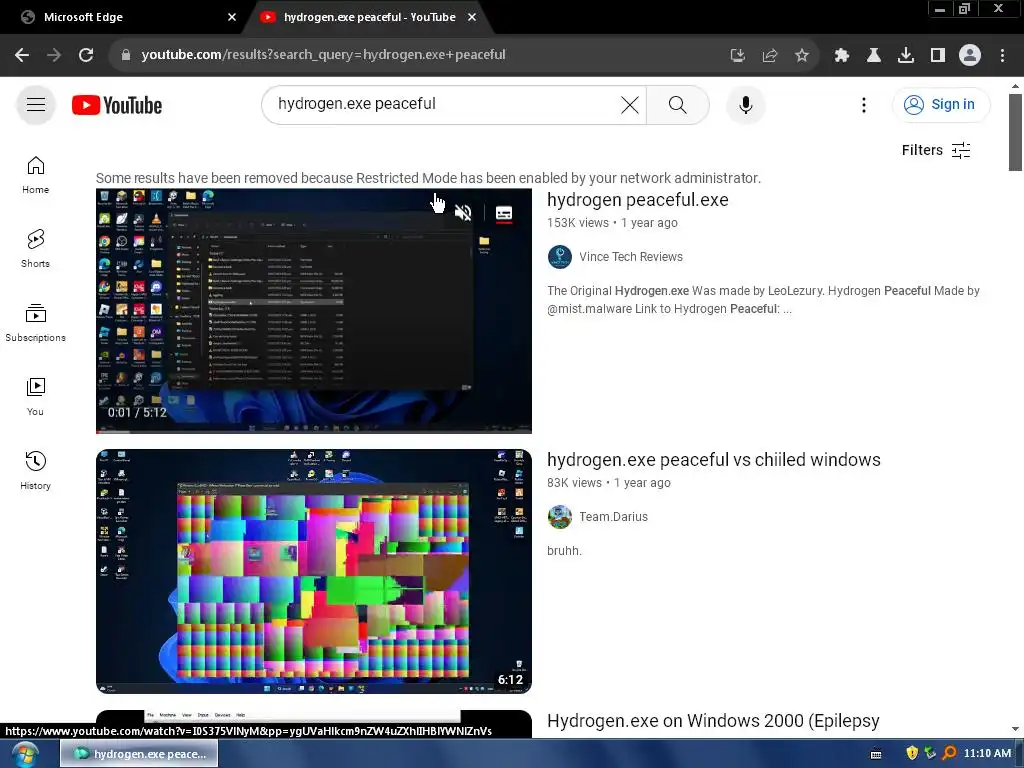Open the browser three-dot menu

pyautogui.click(x=1002, y=56)
